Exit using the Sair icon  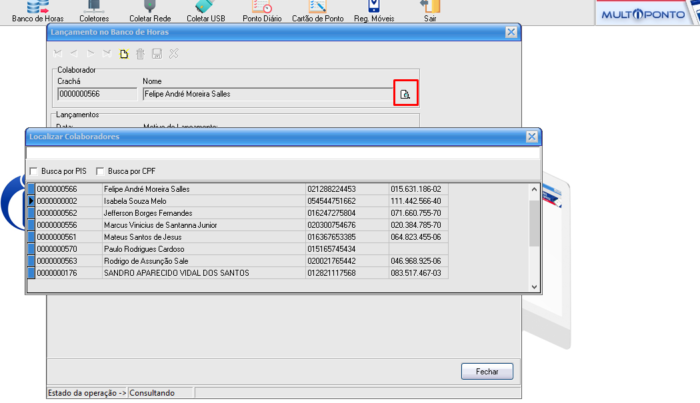pyautogui.click(x=430, y=11)
